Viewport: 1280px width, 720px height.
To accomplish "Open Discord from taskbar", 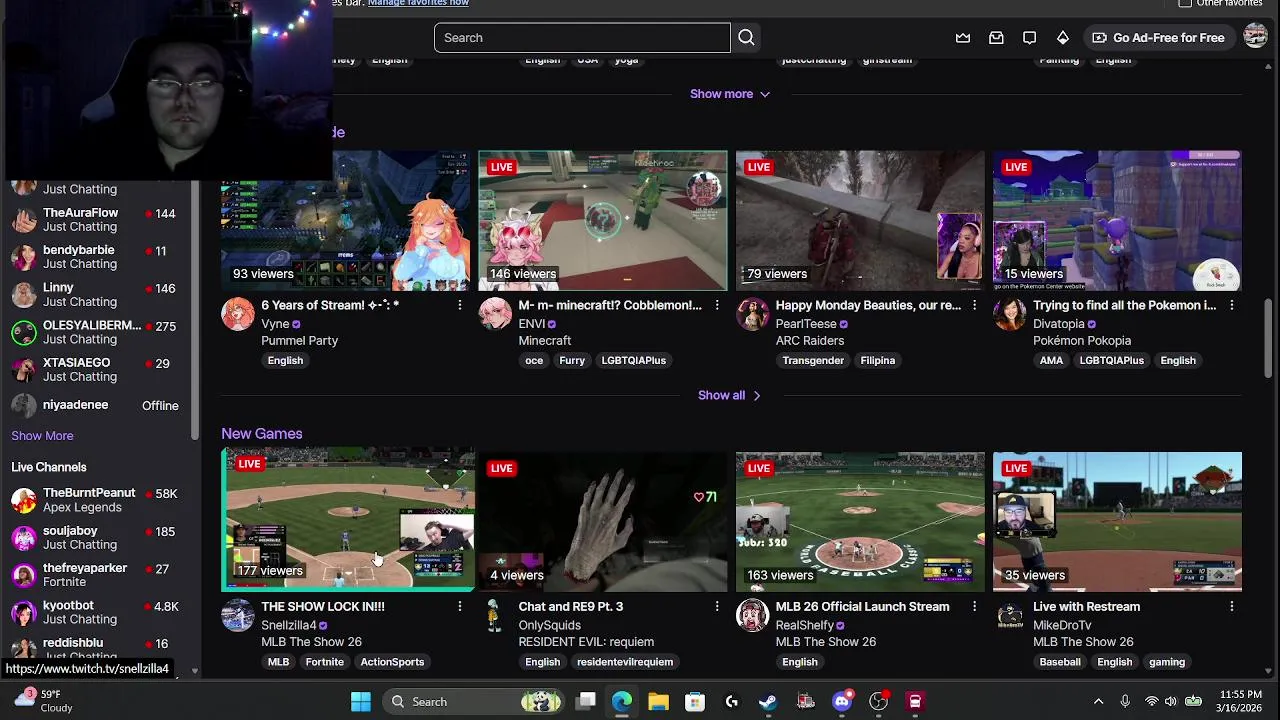I will point(842,702).
